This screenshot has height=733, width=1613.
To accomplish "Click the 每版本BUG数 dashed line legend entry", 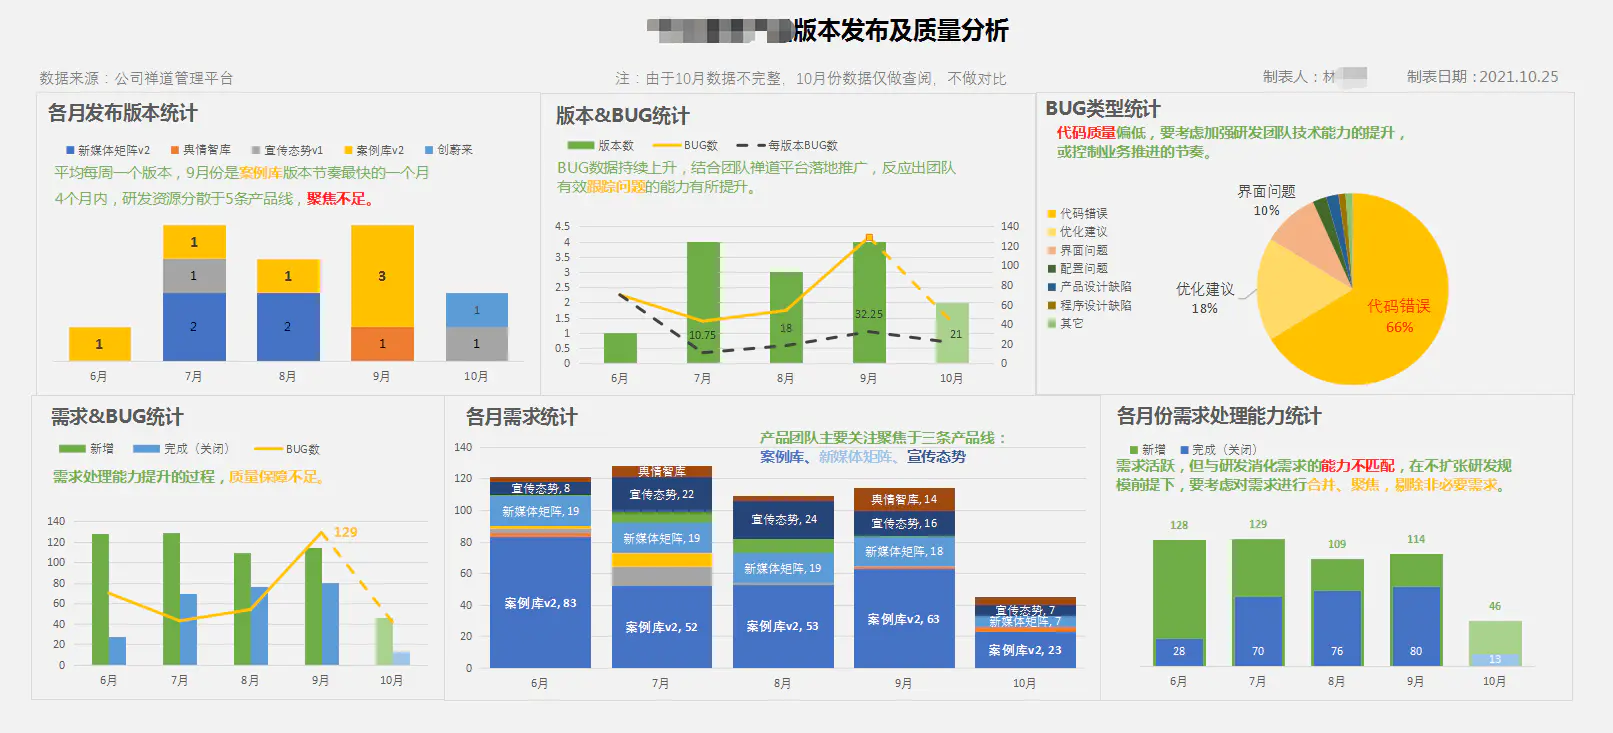I will (787, 146).
